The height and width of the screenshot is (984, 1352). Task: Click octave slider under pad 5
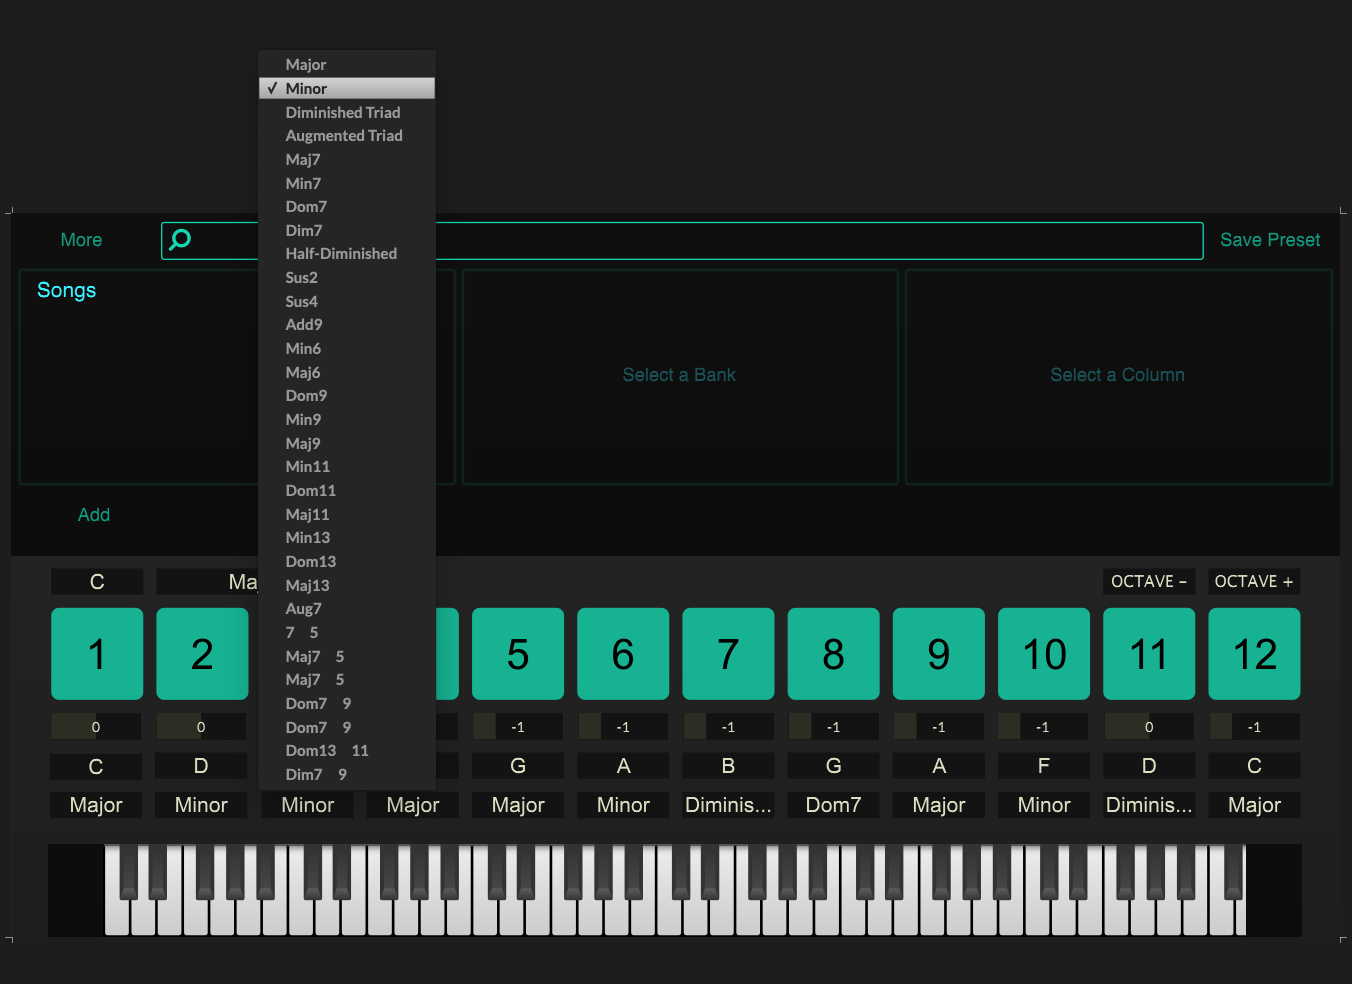tap(518, 727)
